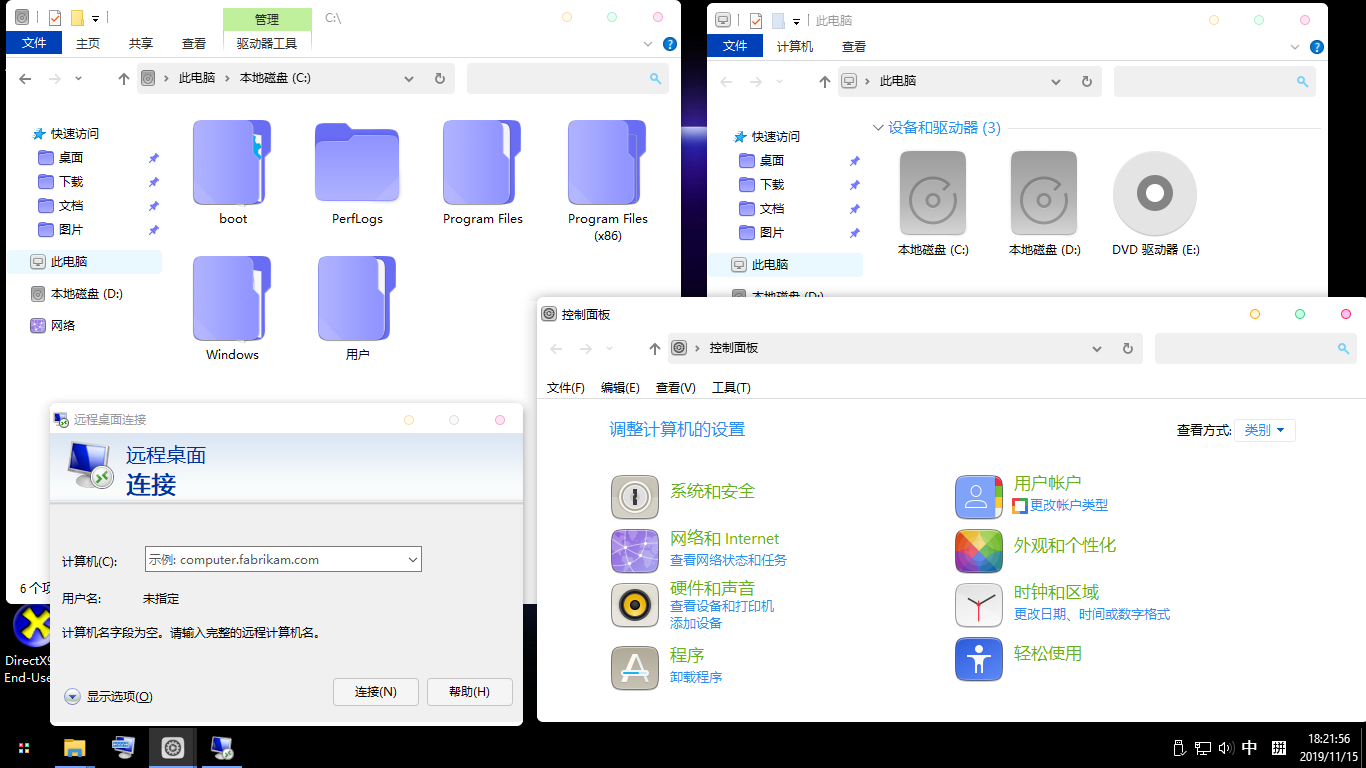Image resolution: width=1366 pixels, height=768 pixels.
Task: Click the 时钟和区域 clock icon
Action: click(978, 605)
